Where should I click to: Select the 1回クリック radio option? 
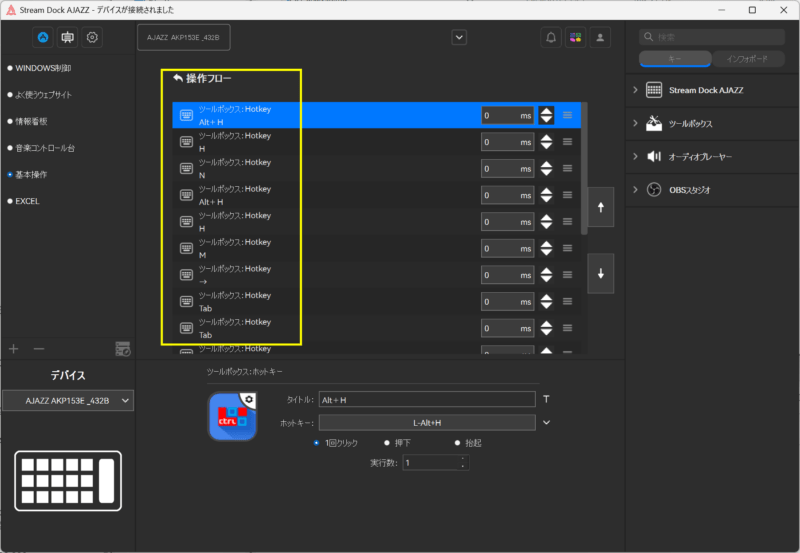coord(336,443)
